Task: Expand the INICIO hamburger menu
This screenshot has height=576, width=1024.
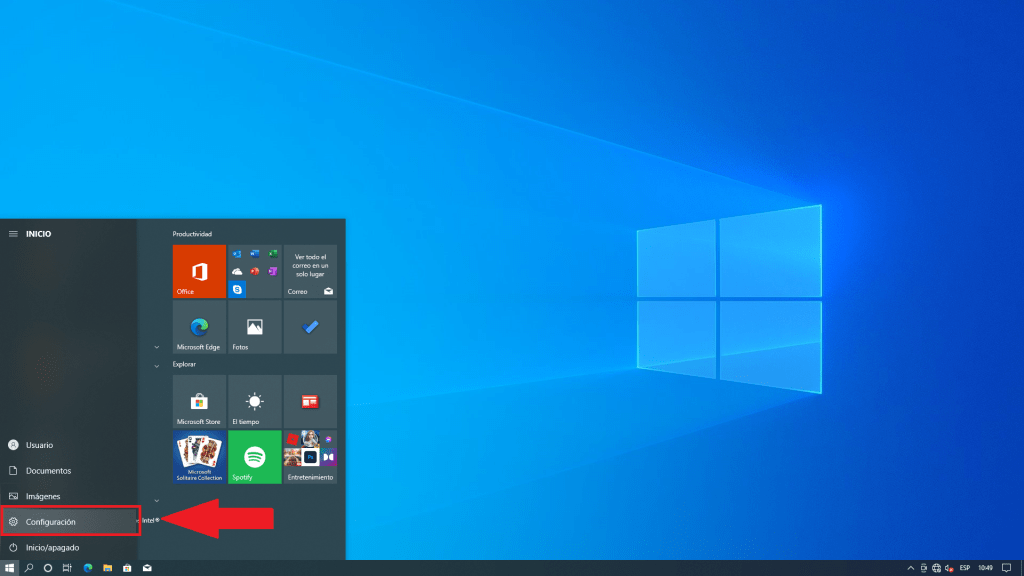Action: click(x=13, y=234)
